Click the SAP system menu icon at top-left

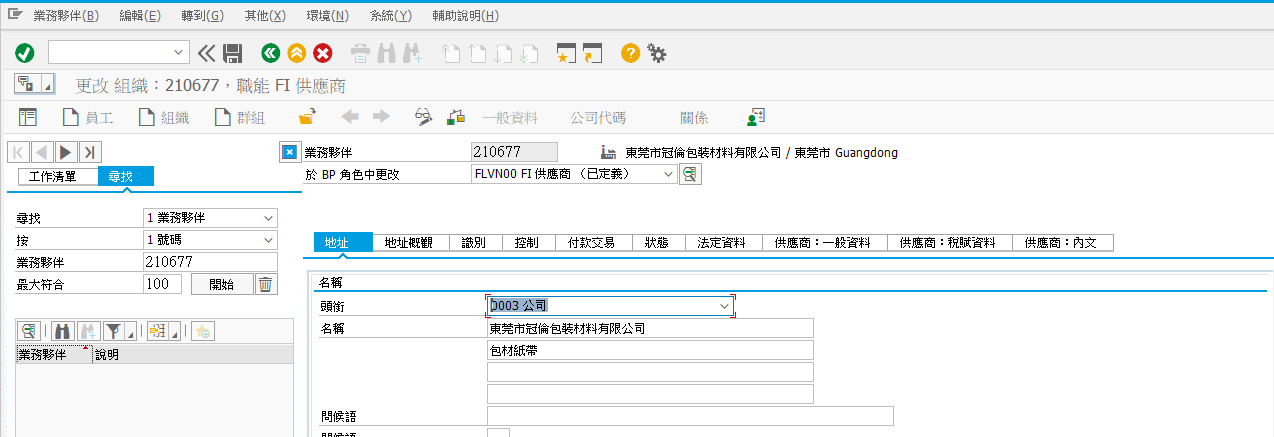tap(14, 15)
